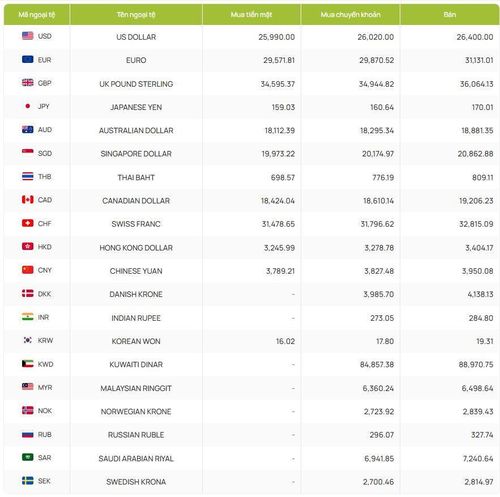500x497 pixels.
Task: Select the SINGAPORE DOLLAR row name
Action: 136,154
